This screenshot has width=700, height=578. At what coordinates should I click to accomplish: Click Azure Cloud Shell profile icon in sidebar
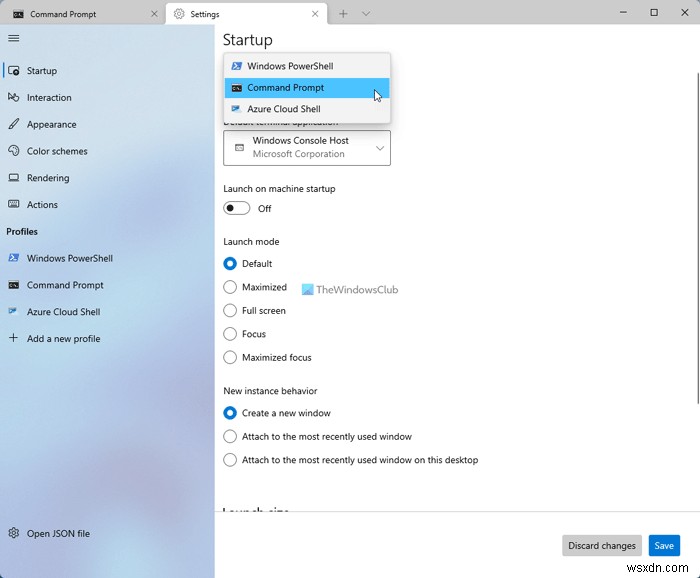pyautogui.click(x=13, y=311)
